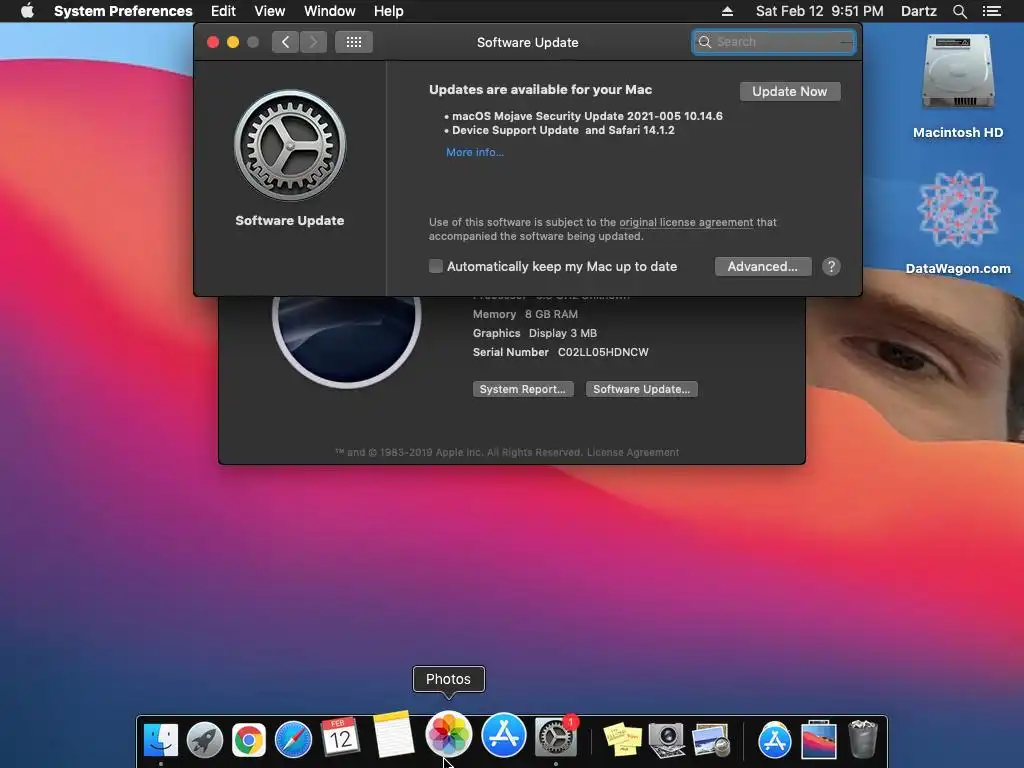The height and width of the screenshot is (768, 1024).
Task: Open Safari compass icon in Dock
Action: click(293, 739)
